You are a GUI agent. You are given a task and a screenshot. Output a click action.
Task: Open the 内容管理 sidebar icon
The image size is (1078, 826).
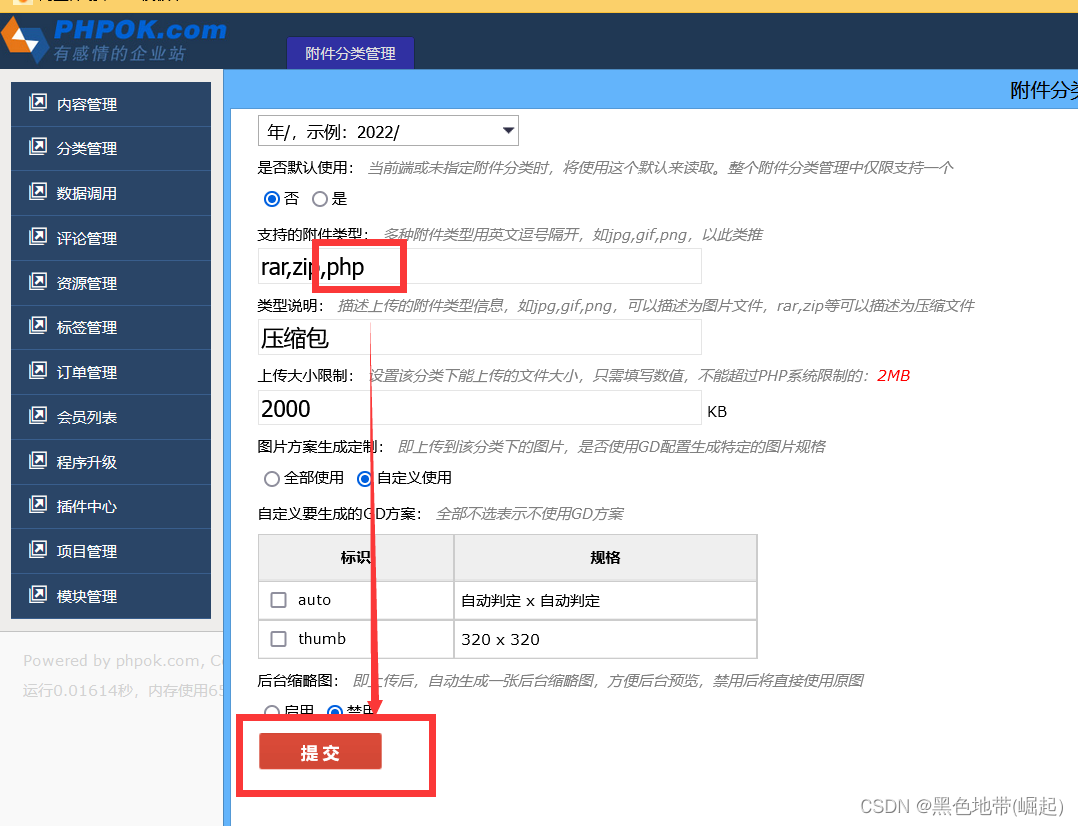[40, 104]
